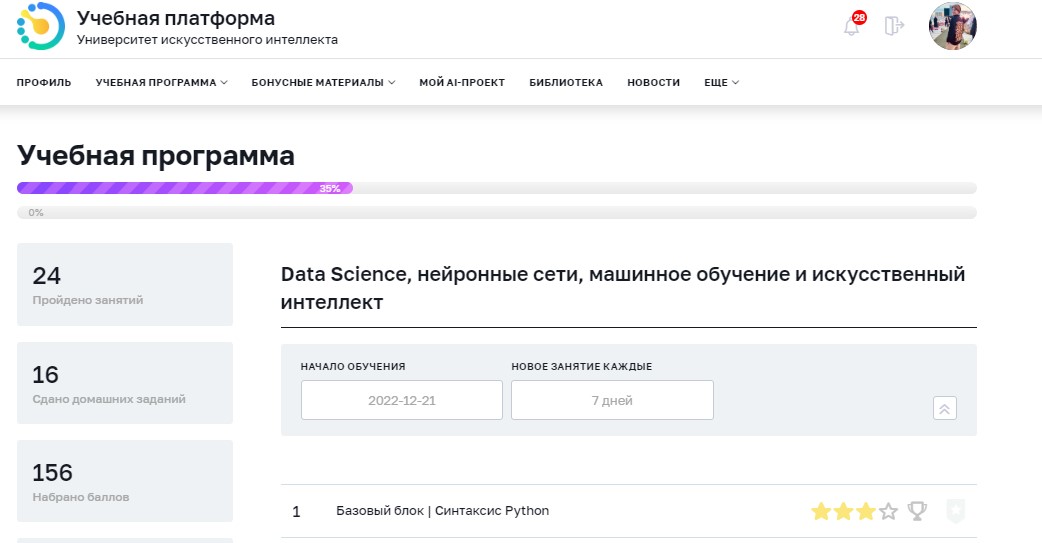Expand the Учебная программа menu dropdown
1042x543 pixels.
pyautogui.click(x=161, y=83)
